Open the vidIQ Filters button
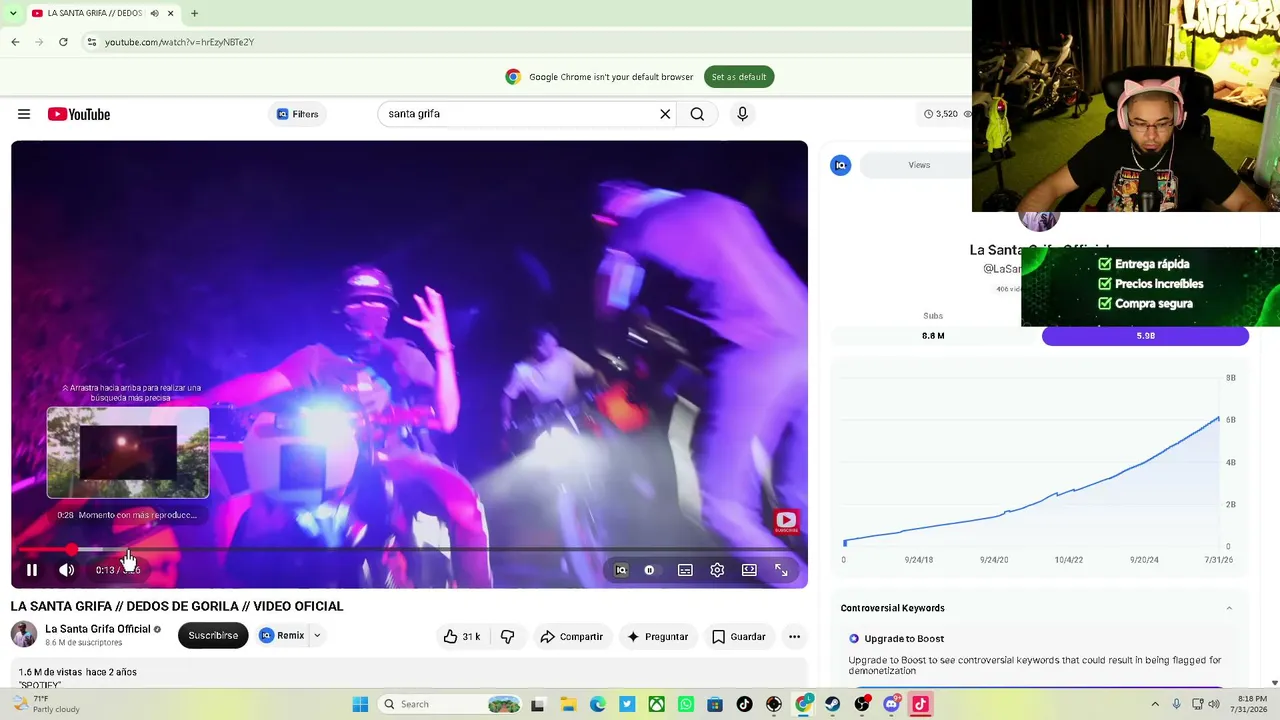The width and height of the screenshot is (1280, 720). pyautogui.click(x=297, y=114)
